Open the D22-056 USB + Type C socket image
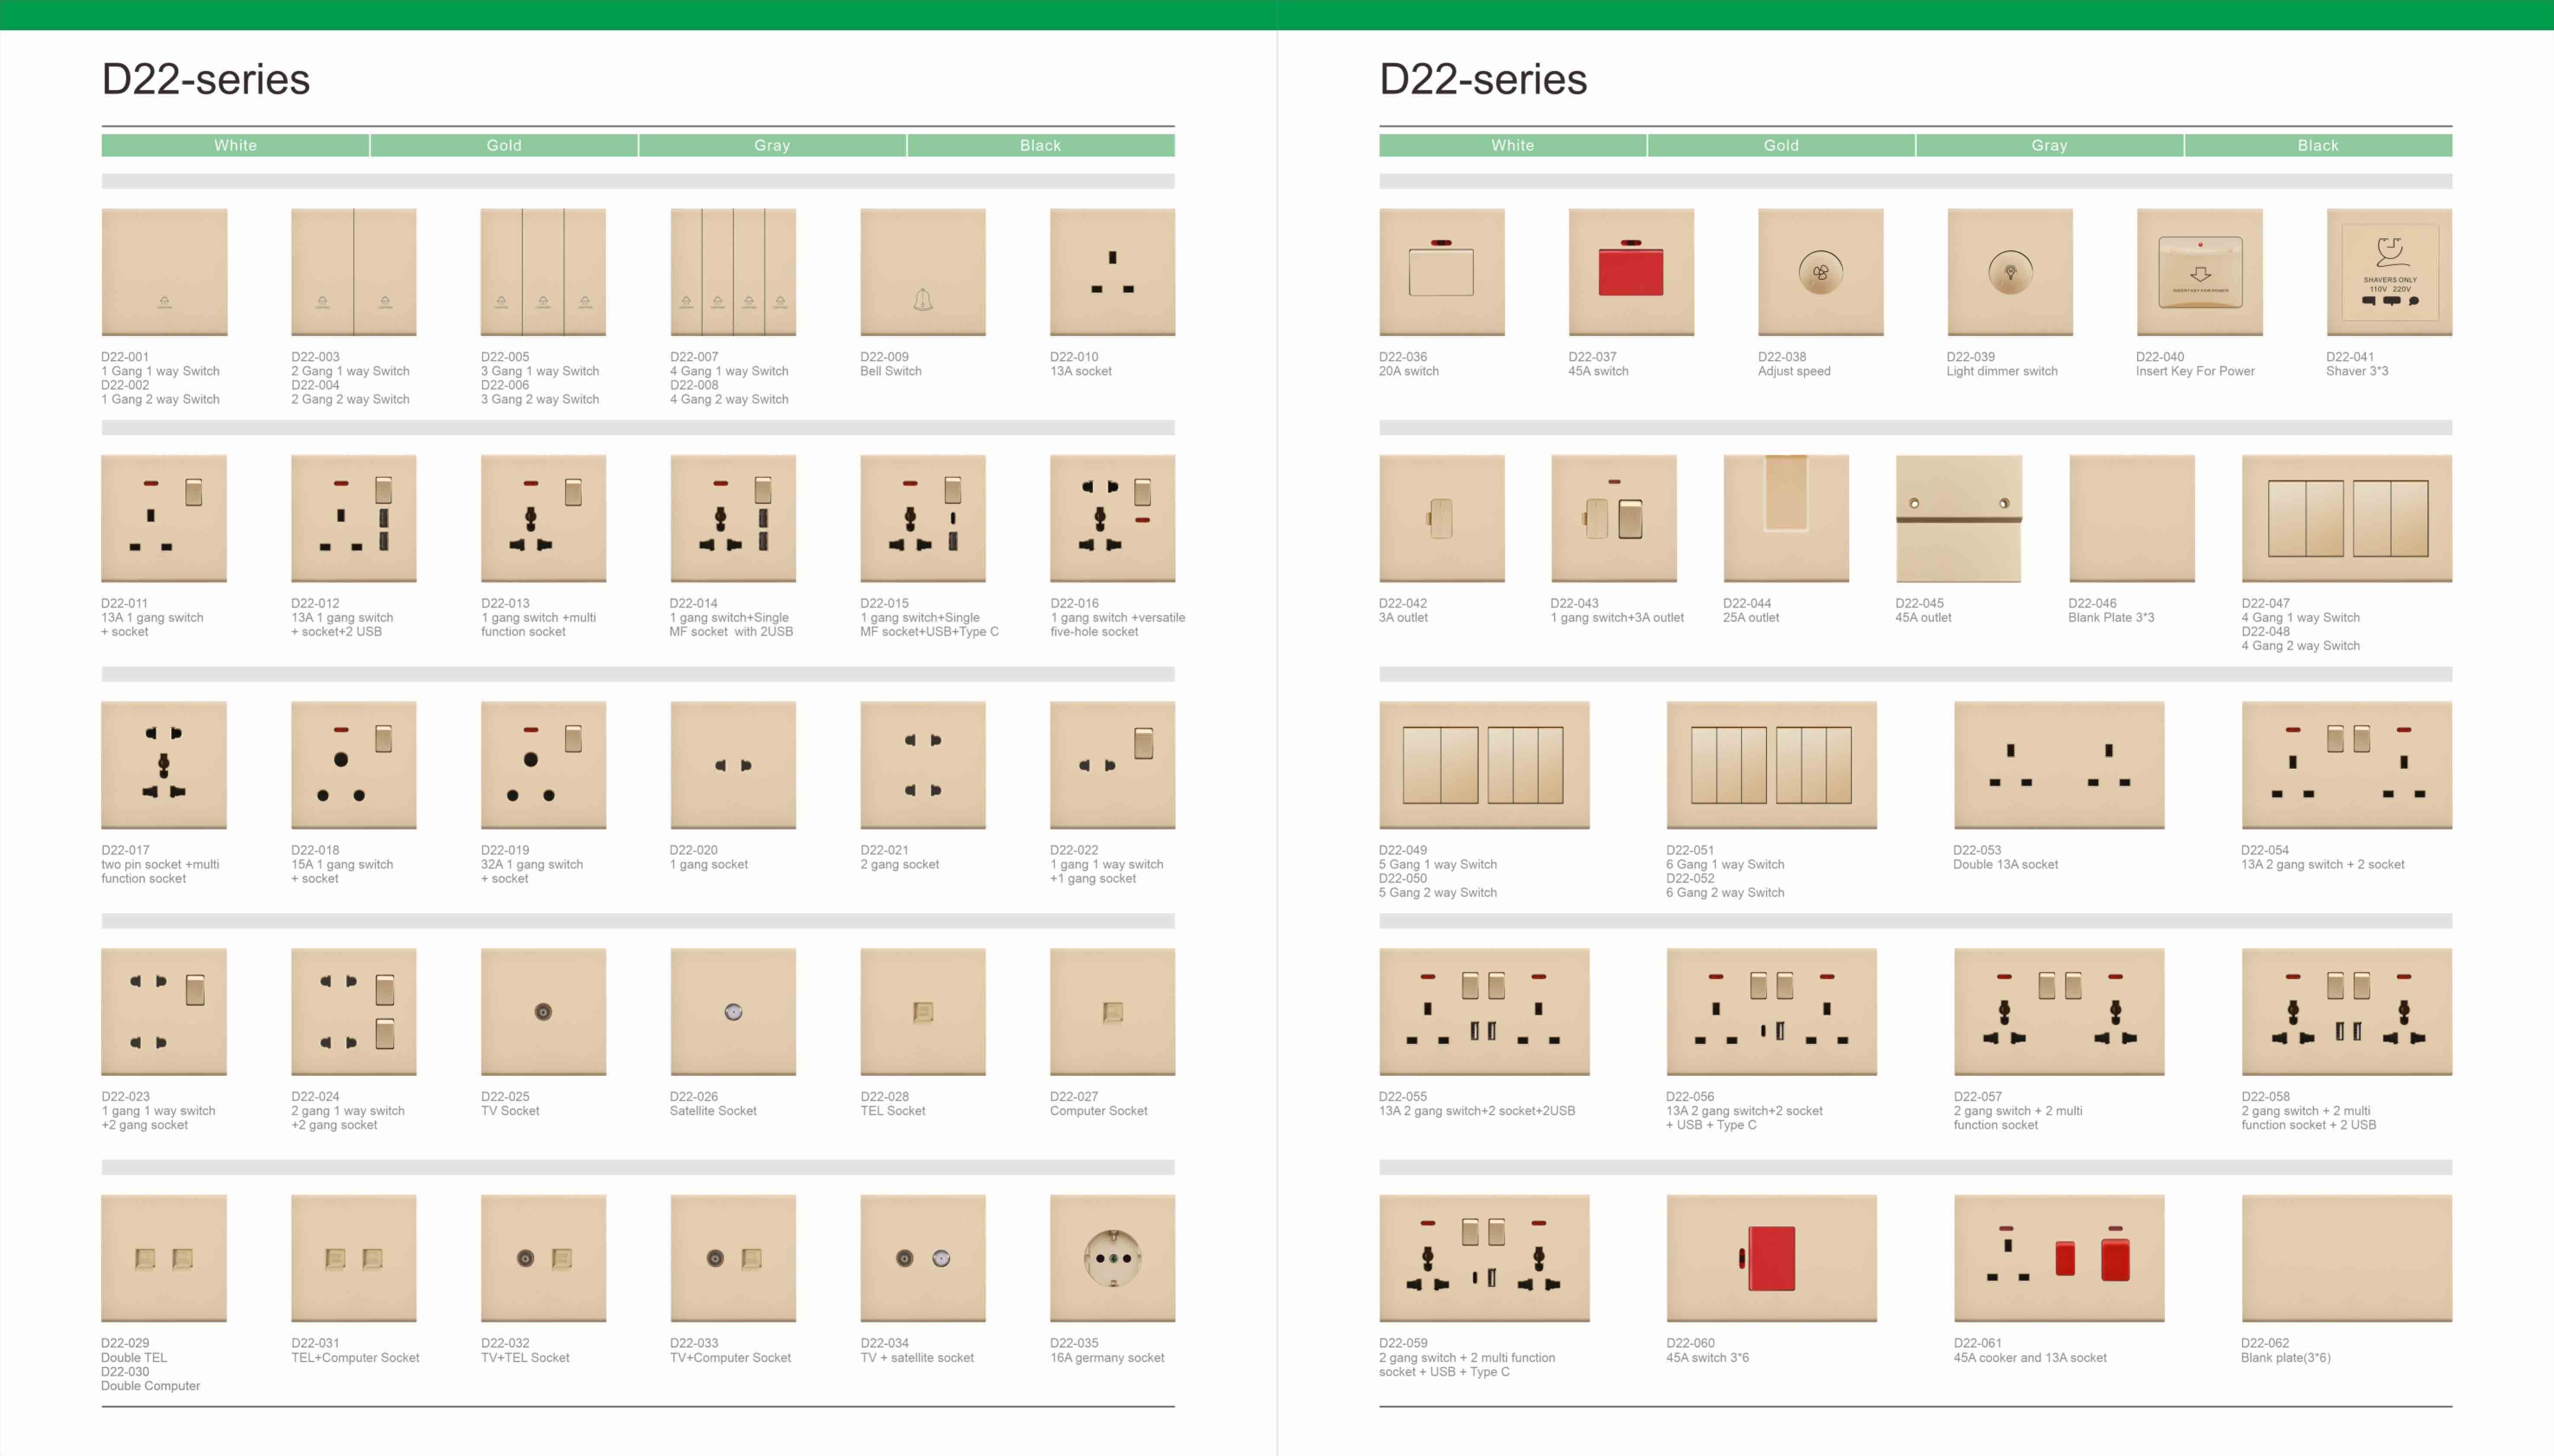The height and width of the screenshot is (1456, 2554). click(1772, 1012)
